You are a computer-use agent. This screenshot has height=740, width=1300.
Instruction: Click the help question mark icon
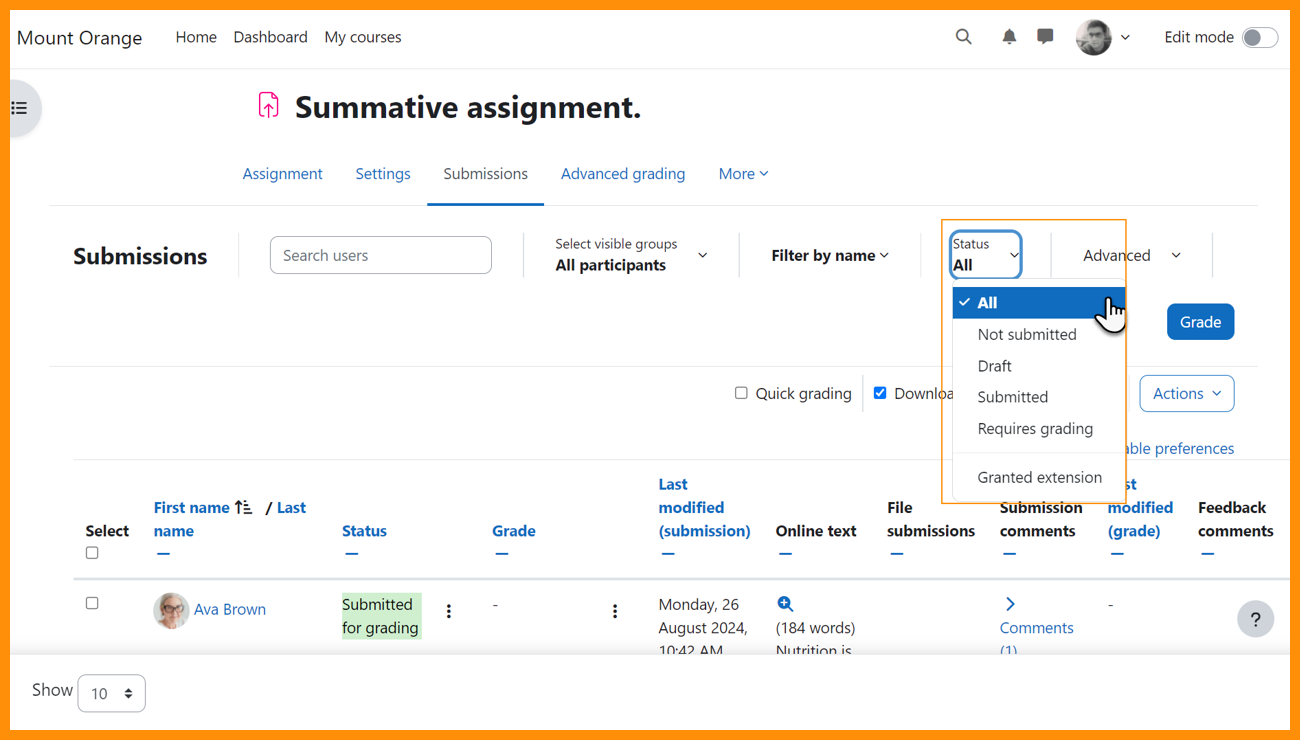1255,619
